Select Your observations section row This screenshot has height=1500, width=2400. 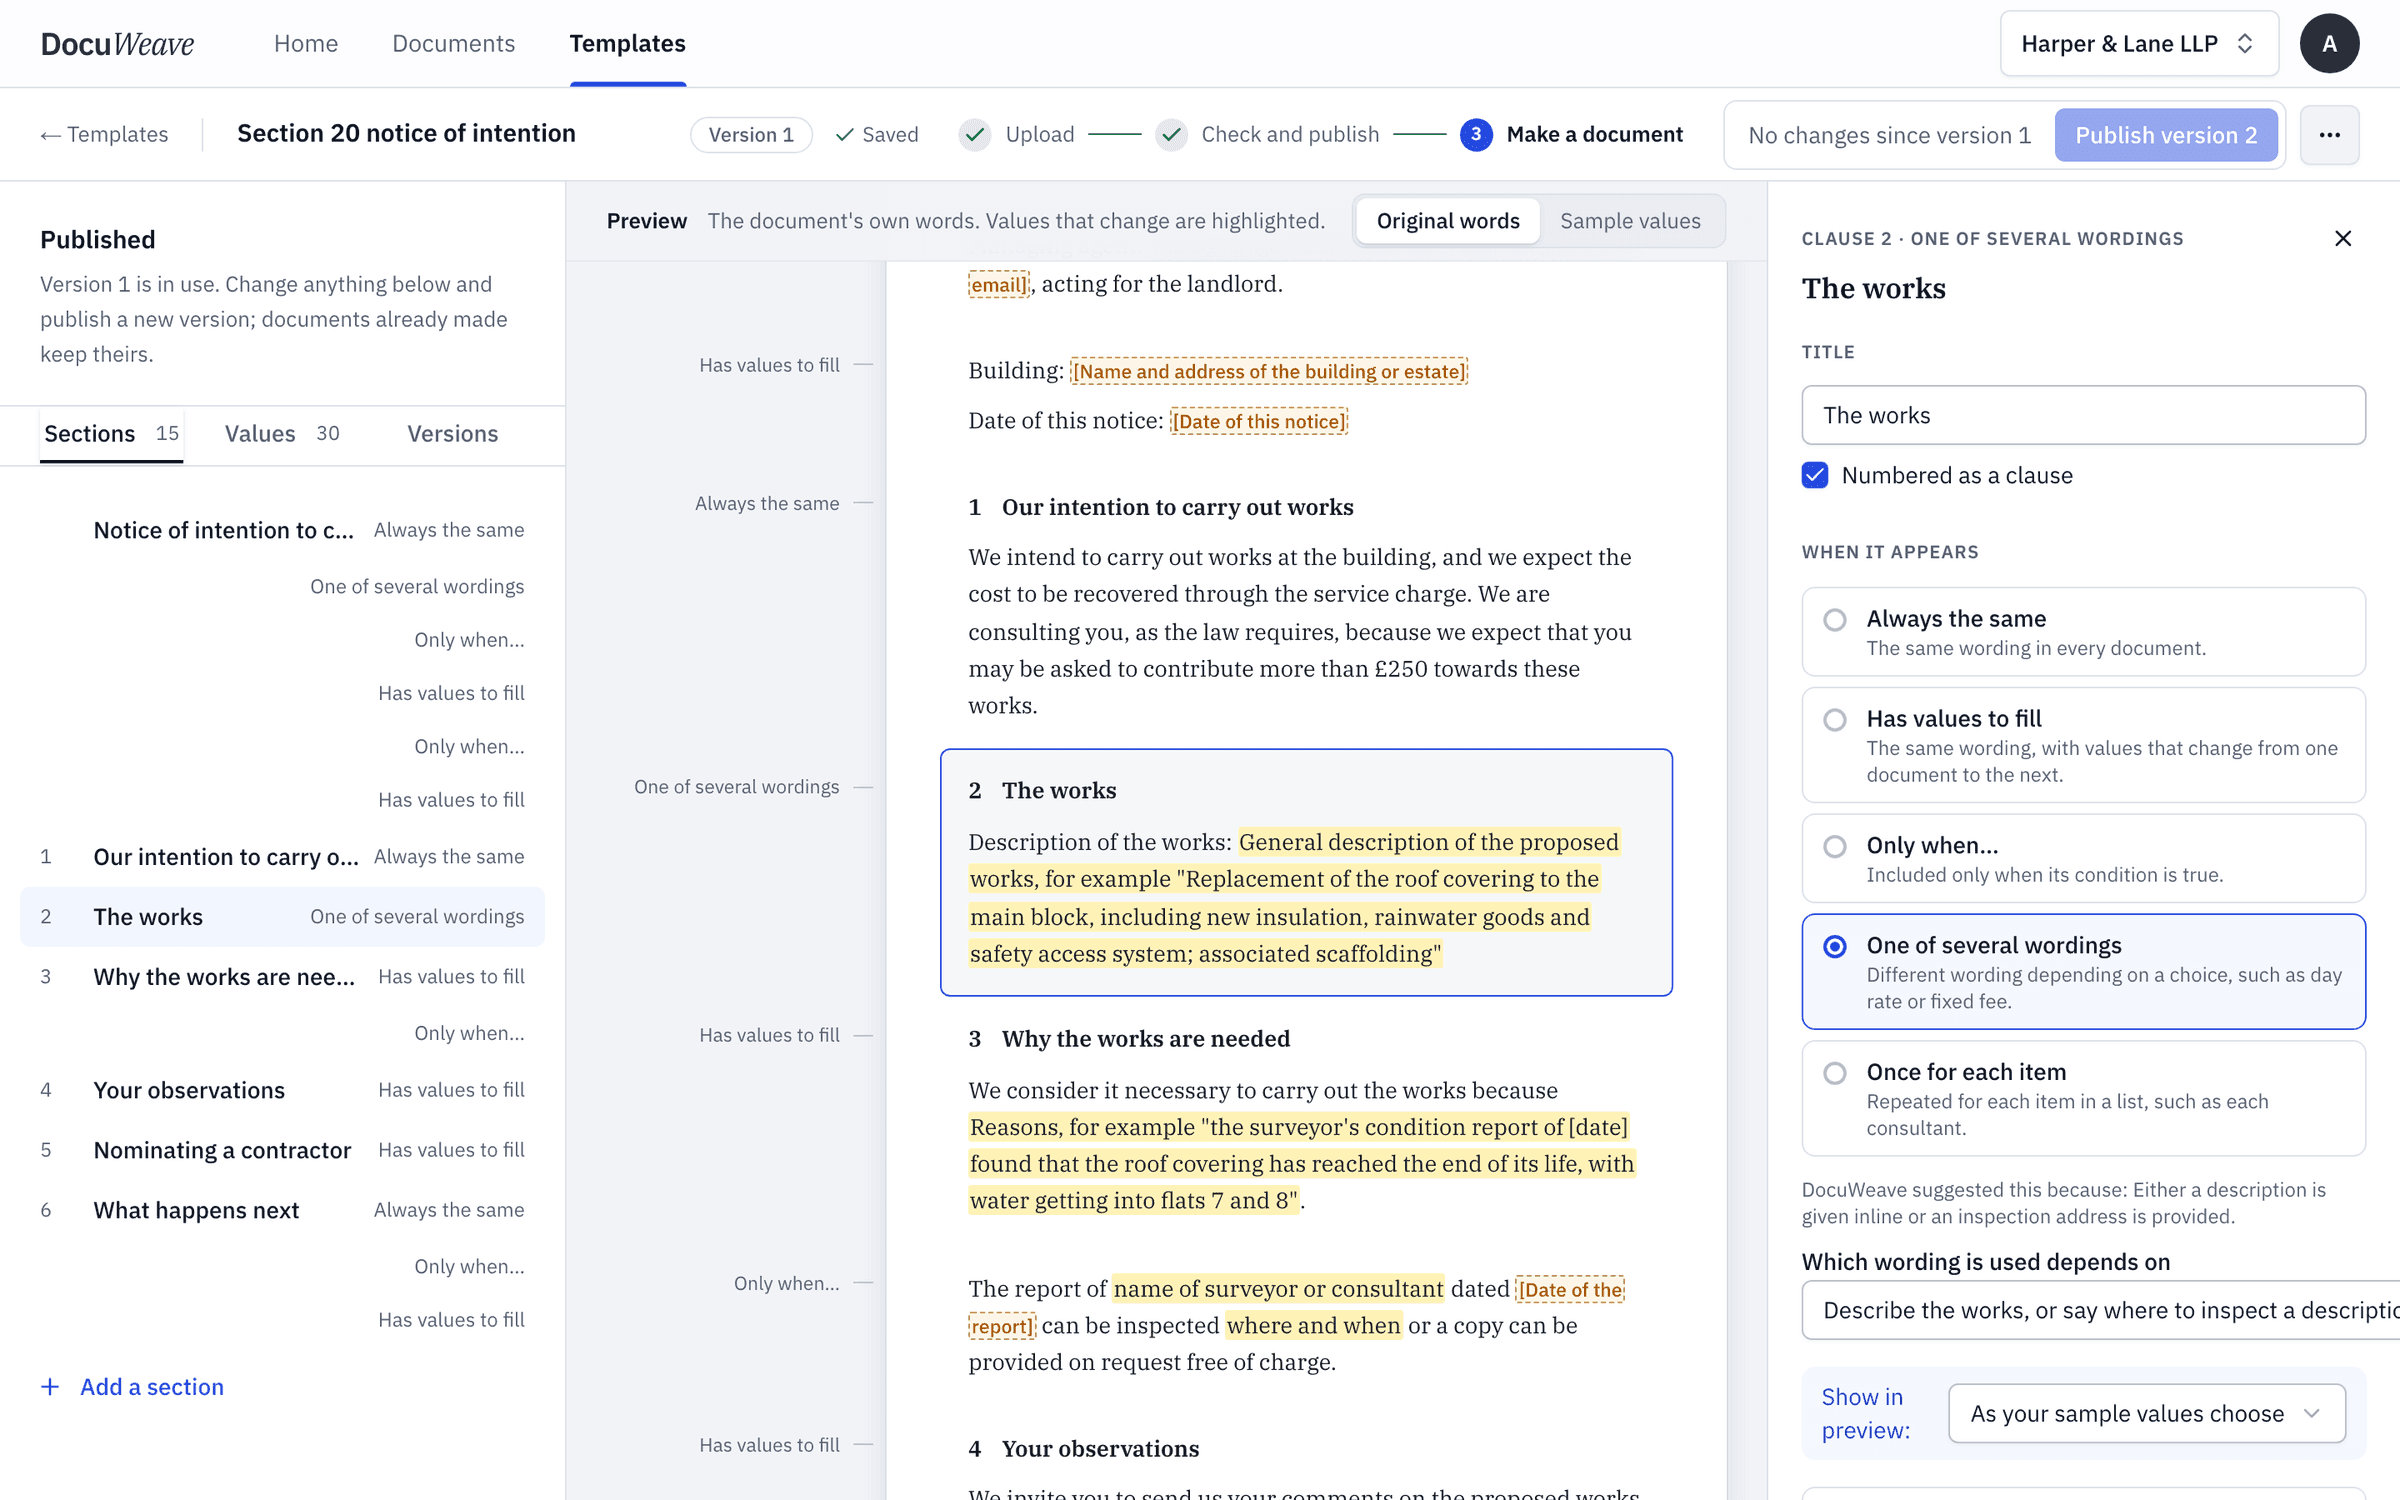tap(283, 1090)
